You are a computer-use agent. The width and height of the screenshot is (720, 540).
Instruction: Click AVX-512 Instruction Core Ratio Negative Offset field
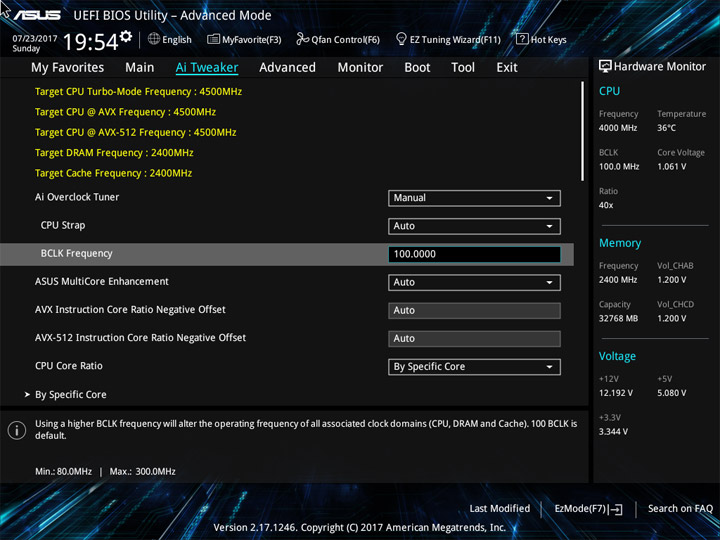[x=474, y=338]
